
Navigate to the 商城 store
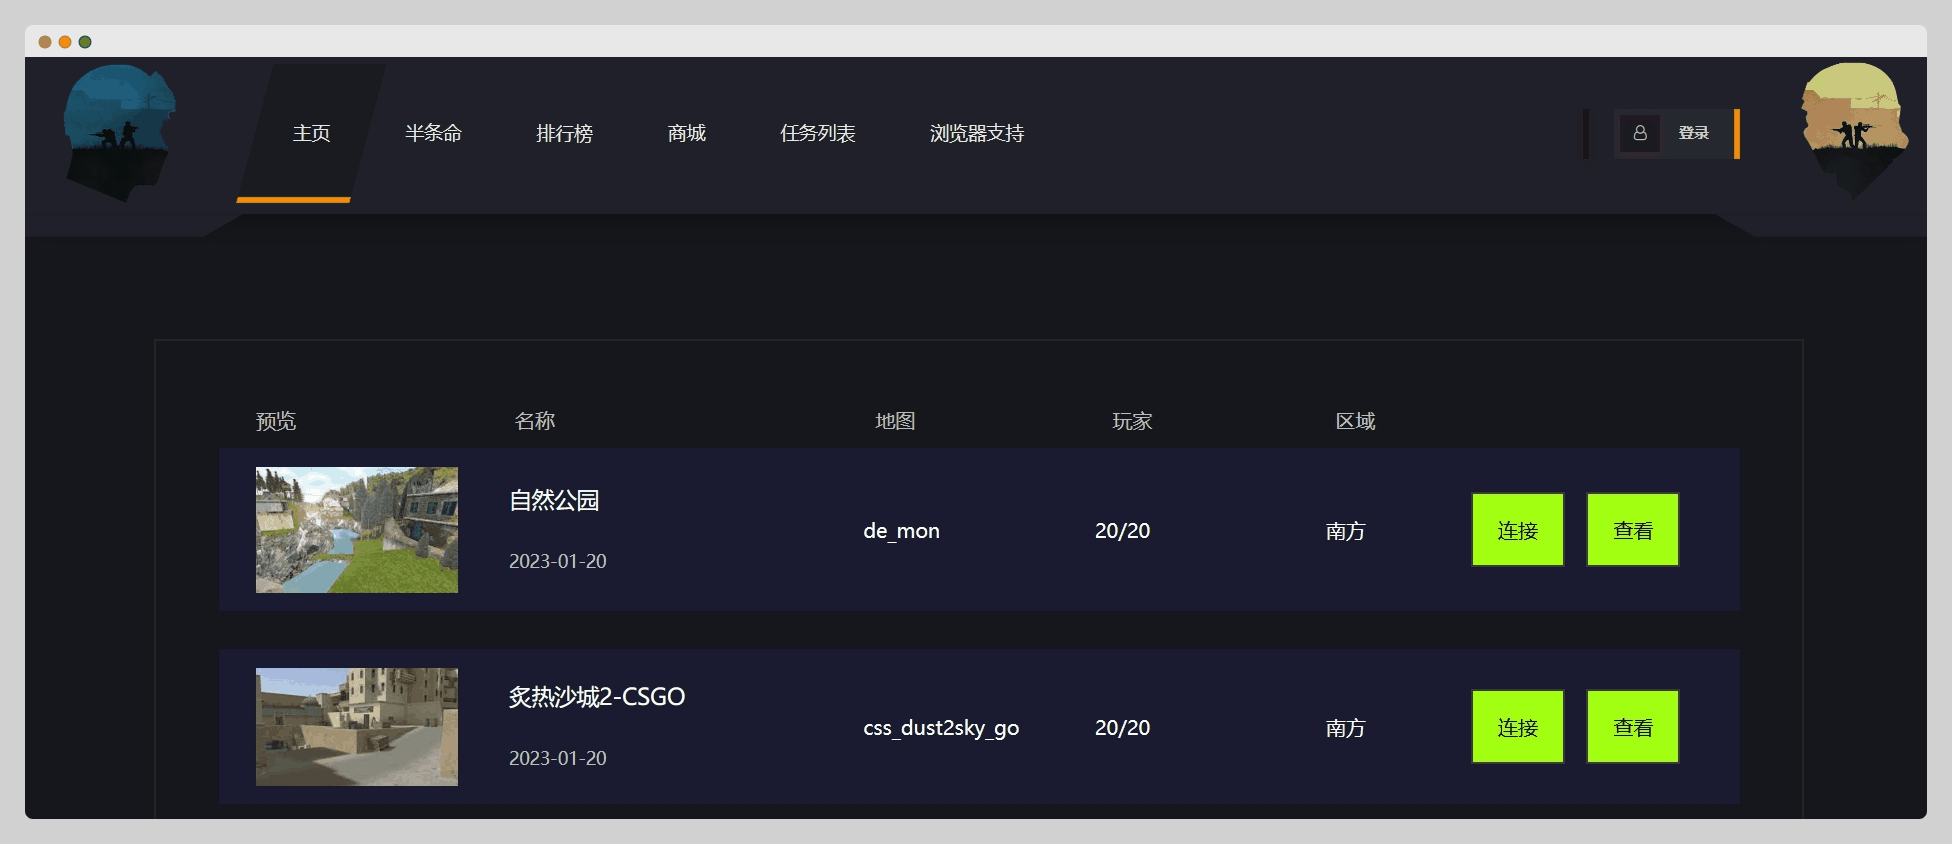(686, 133)
